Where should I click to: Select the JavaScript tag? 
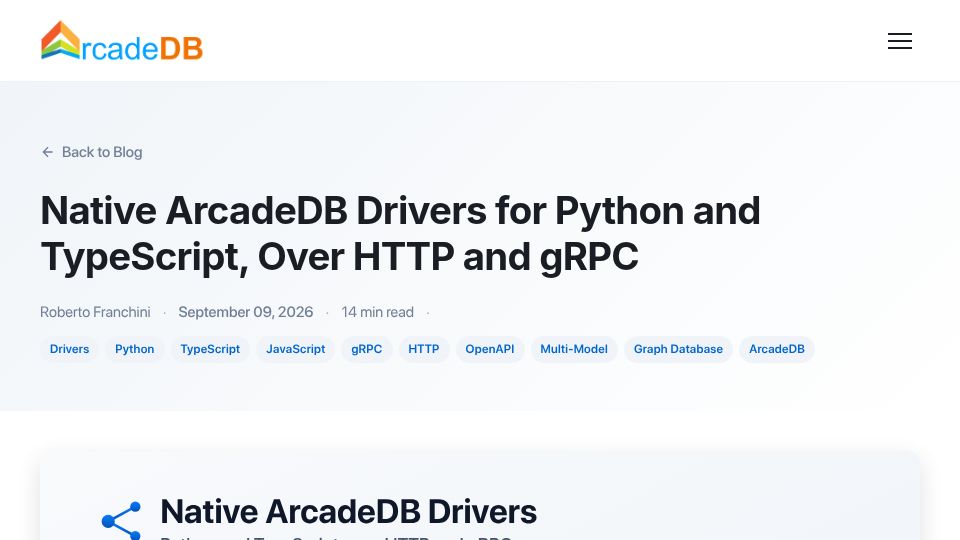click(296, 349)
